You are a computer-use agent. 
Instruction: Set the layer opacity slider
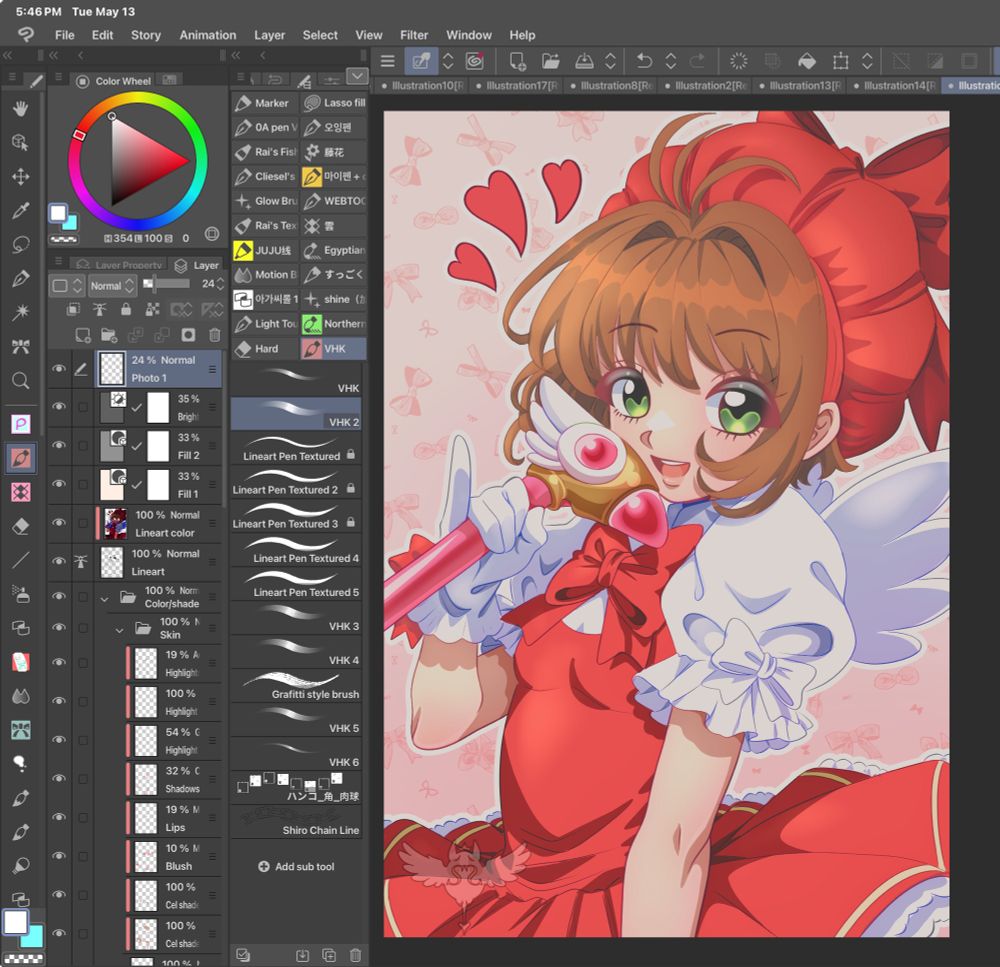pyautogui.click(x=166, y=283)
